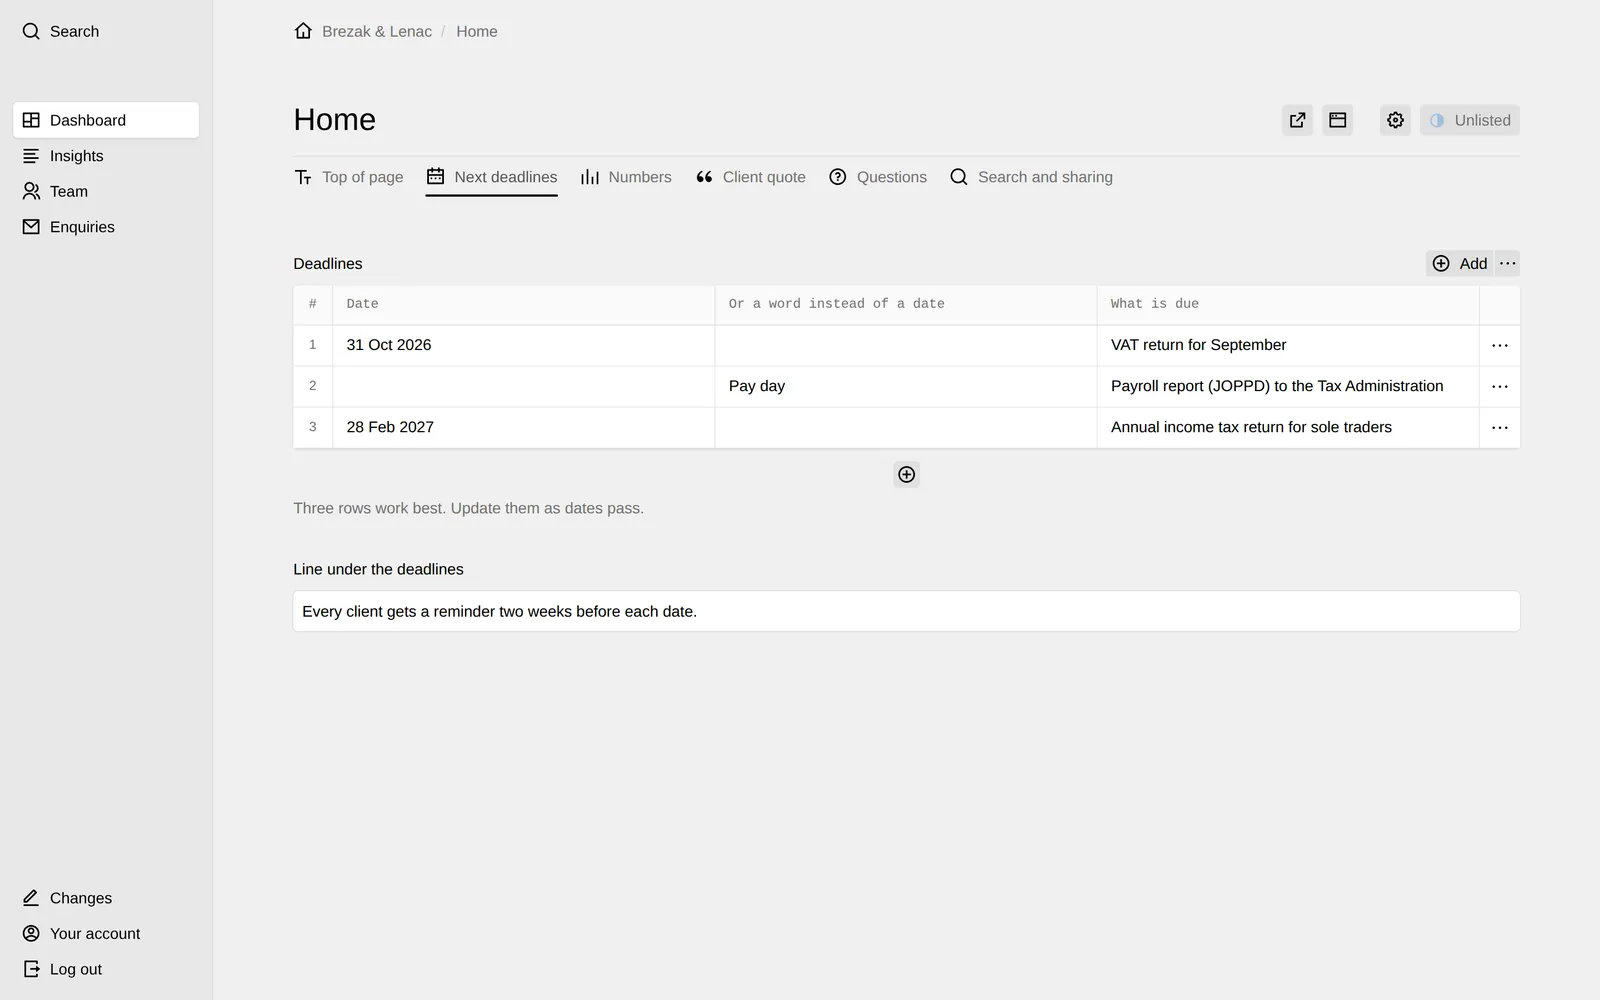Open row menu for Annual income tax row
This screenshot has width=1600, height=1000.
point(1500,427)
